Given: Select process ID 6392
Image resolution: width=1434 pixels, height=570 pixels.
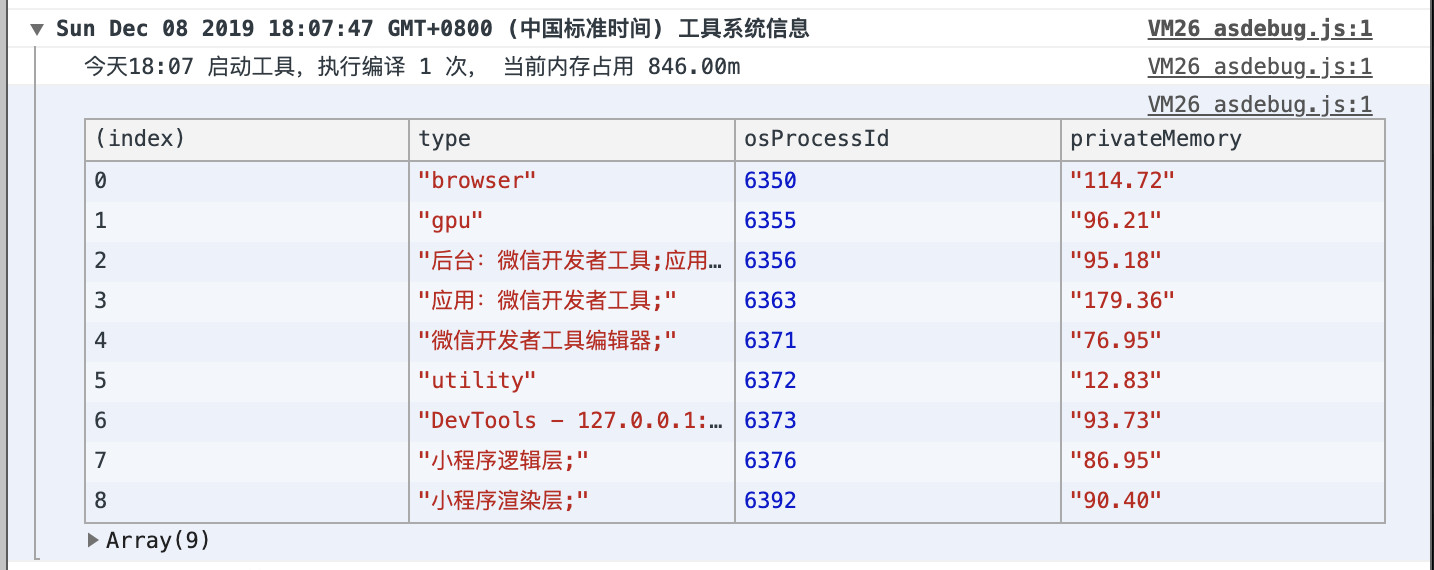Looking at the screenshot, I should pos(770,501).
